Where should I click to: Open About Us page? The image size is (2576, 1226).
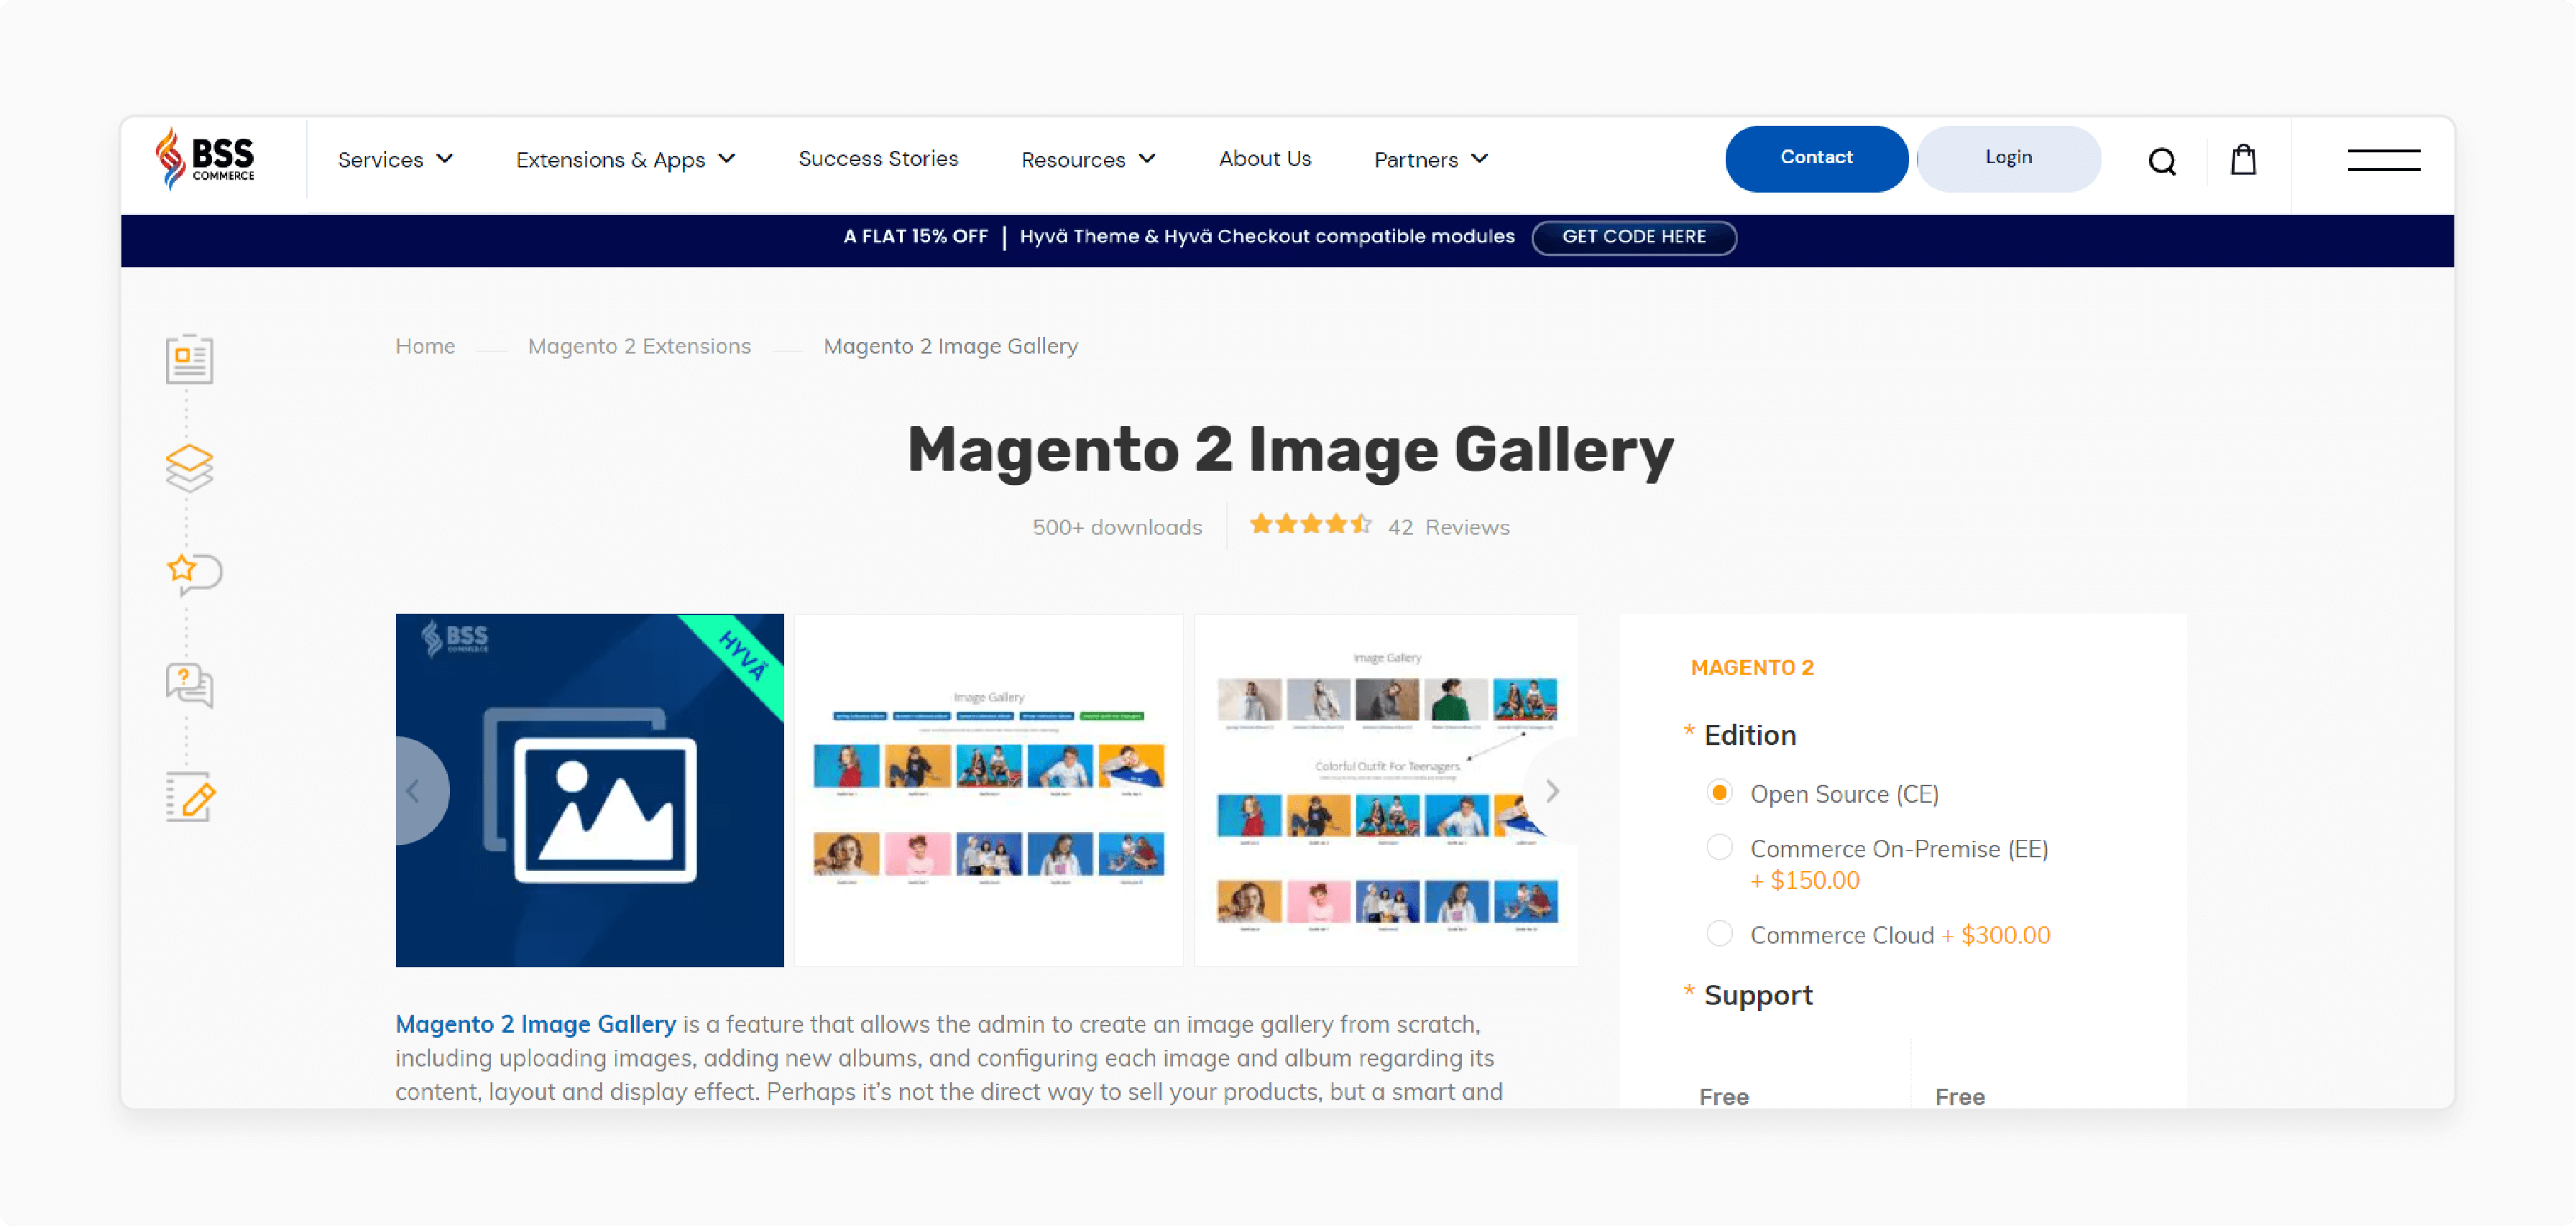tap(1264, 159)
